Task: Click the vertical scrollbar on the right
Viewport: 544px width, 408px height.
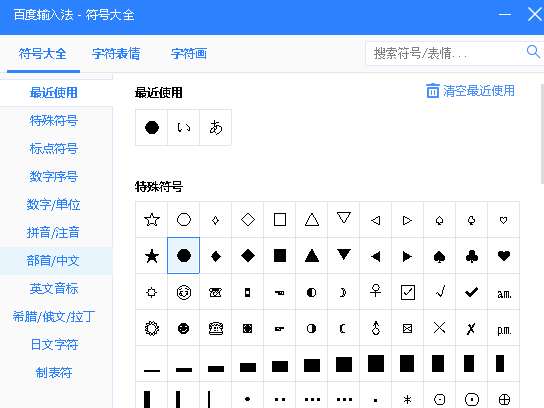Action: 542,134
